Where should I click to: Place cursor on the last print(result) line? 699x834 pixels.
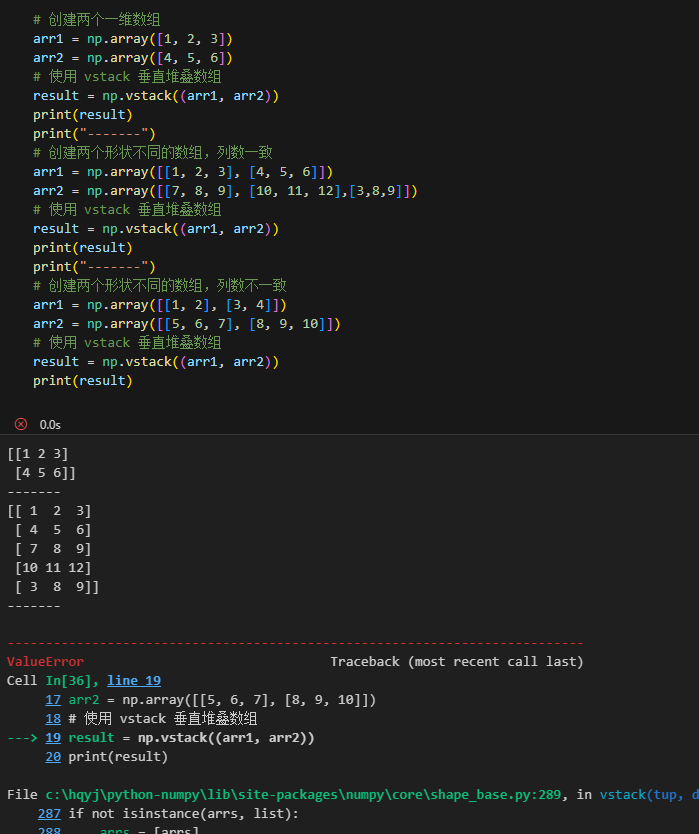pos(82,381)
